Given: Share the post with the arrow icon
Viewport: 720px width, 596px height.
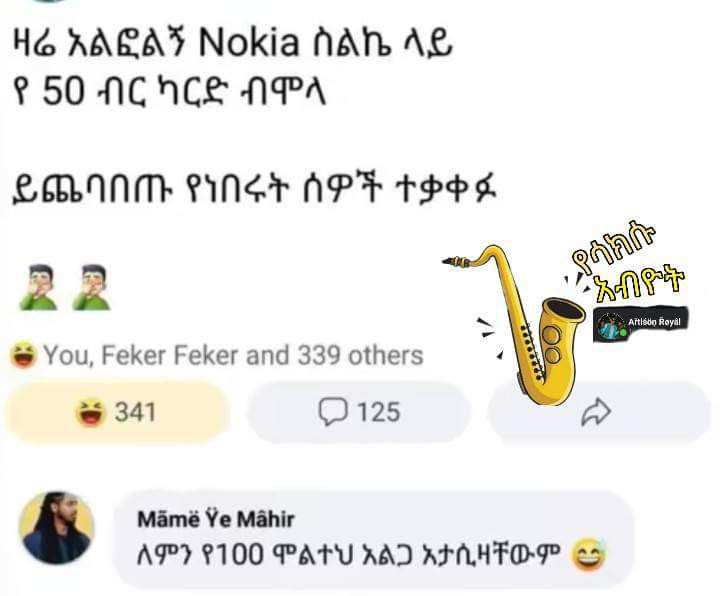Looking at the screenshot, I should click(596, 412).
